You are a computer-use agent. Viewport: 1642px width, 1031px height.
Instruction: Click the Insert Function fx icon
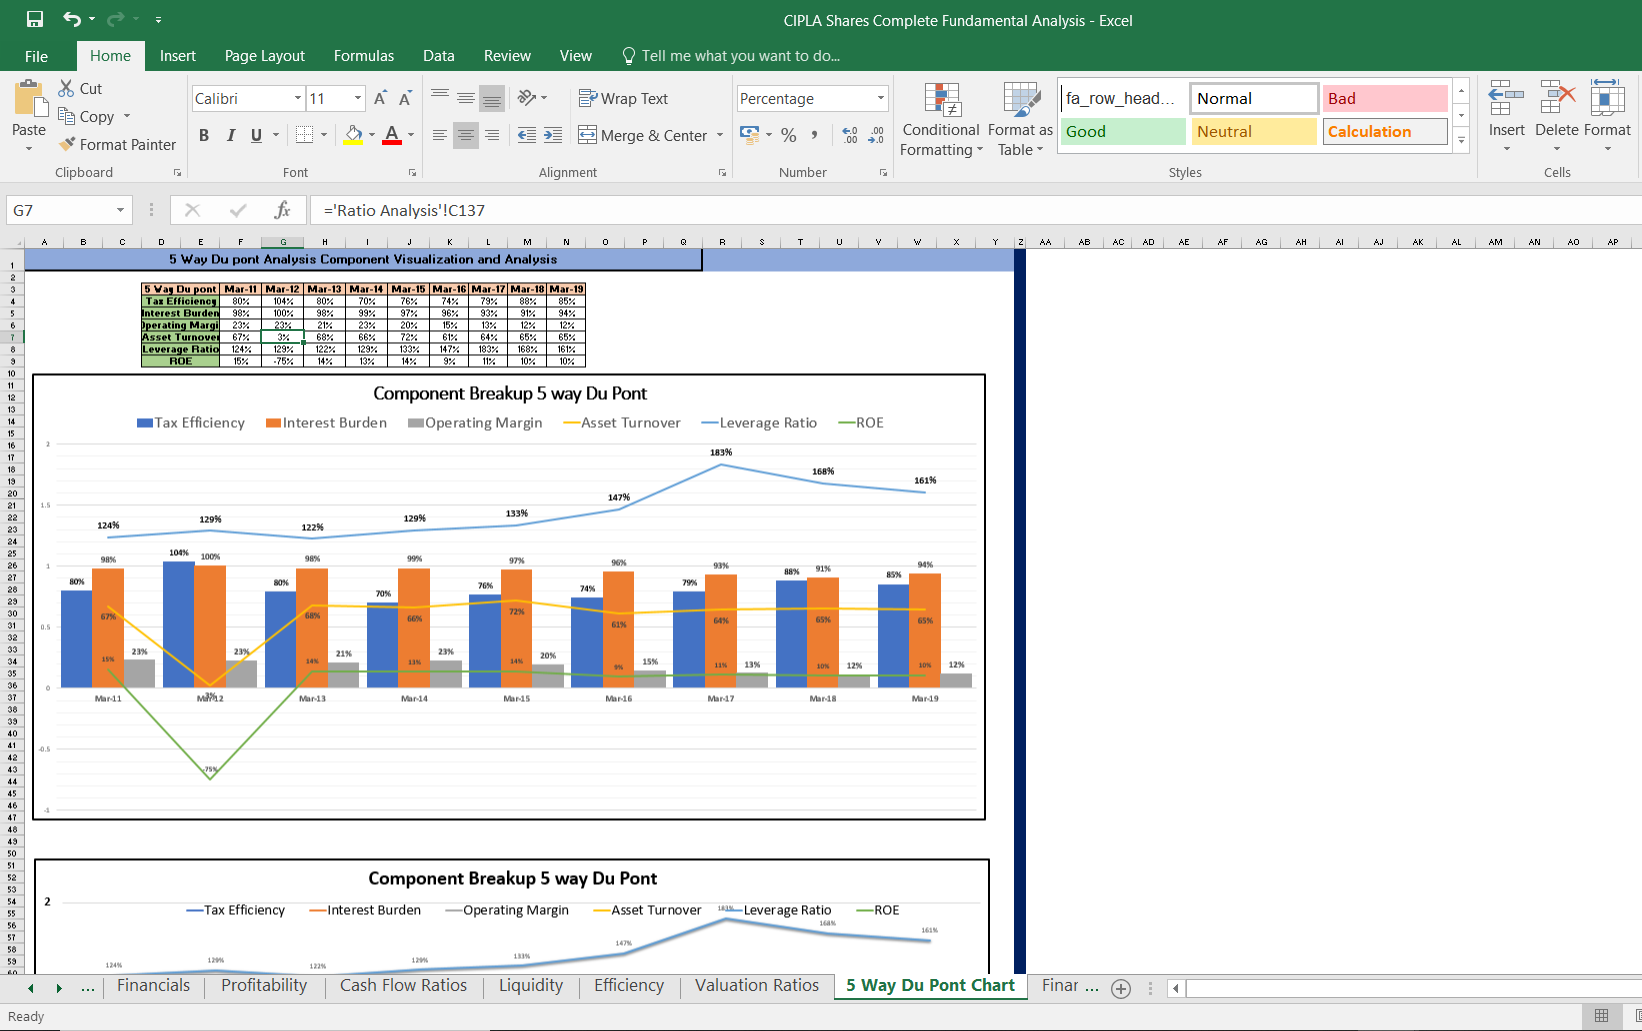coord(282,210)
